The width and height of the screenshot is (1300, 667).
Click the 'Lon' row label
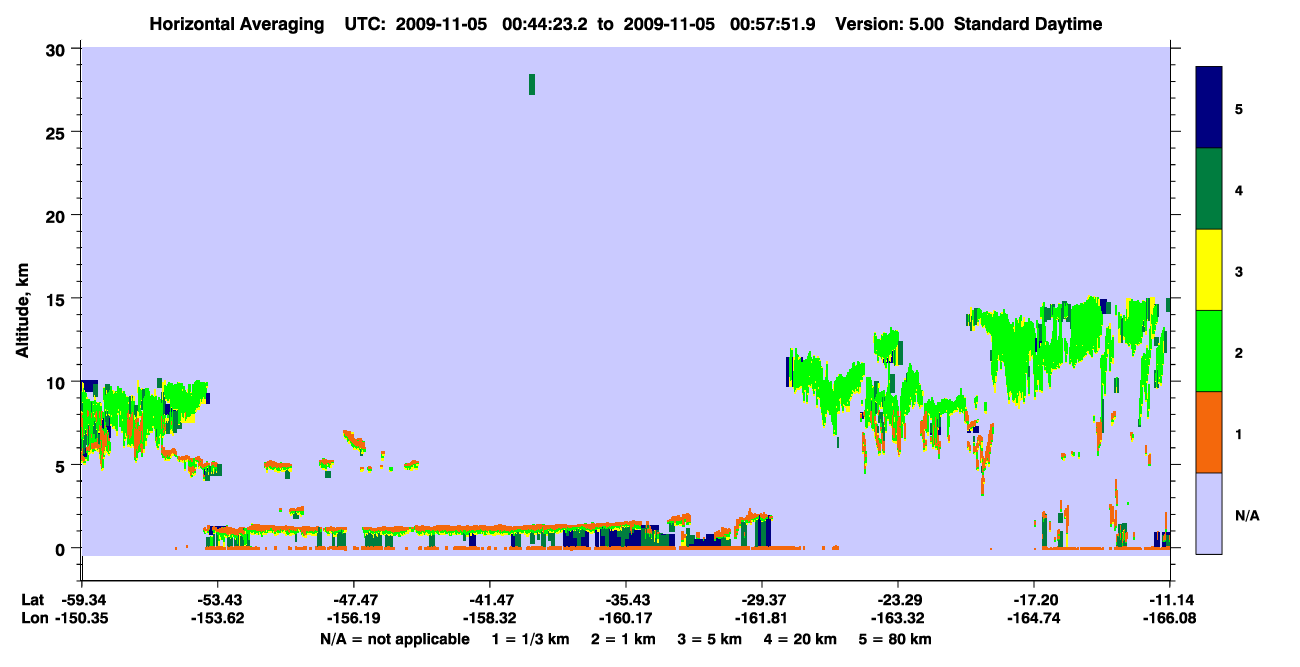[33, 619]
